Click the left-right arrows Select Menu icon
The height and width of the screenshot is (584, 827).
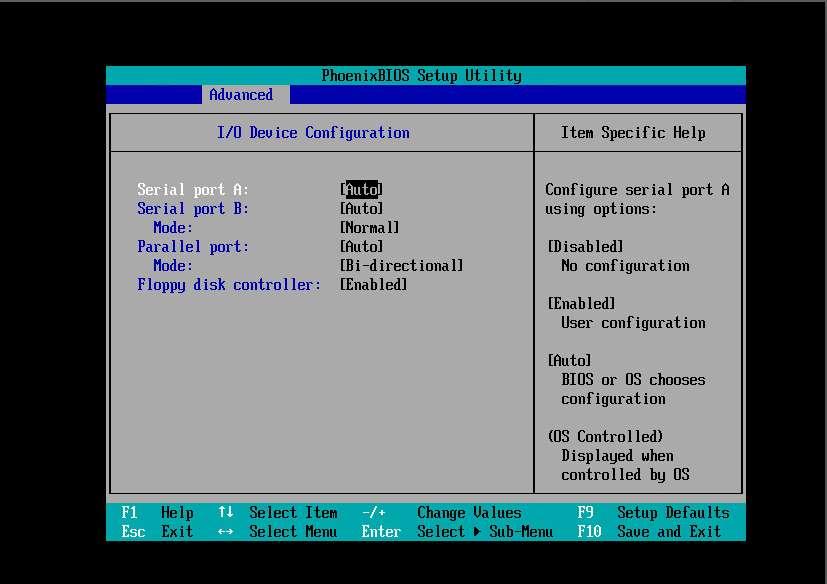click(226, 532)
